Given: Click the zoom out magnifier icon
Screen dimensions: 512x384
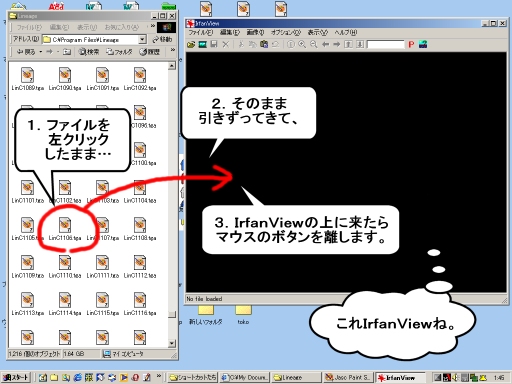Looking at the screenshot, I should tap(314, 44).
